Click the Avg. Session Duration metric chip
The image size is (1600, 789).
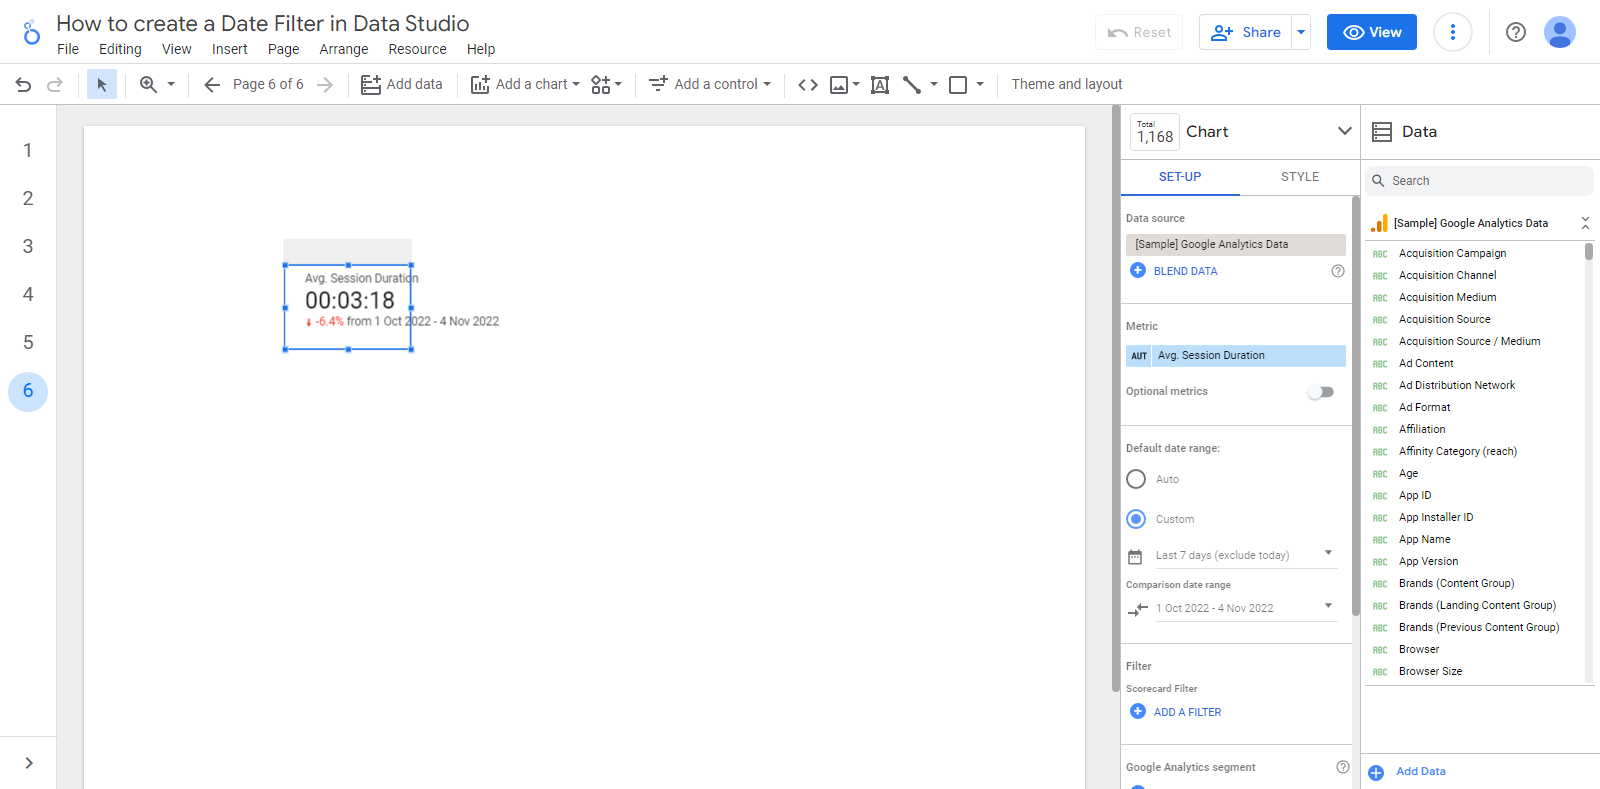tap(1236, 356)
